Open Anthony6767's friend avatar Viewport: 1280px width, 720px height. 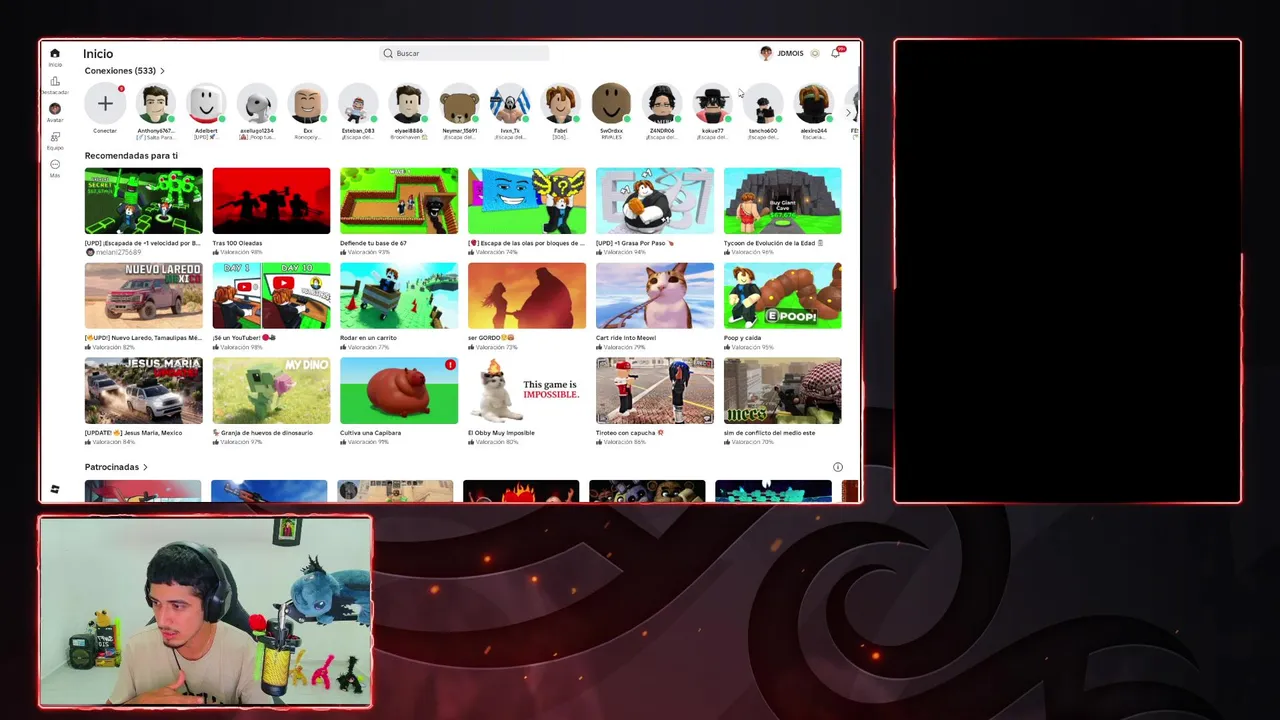[155, 104]
